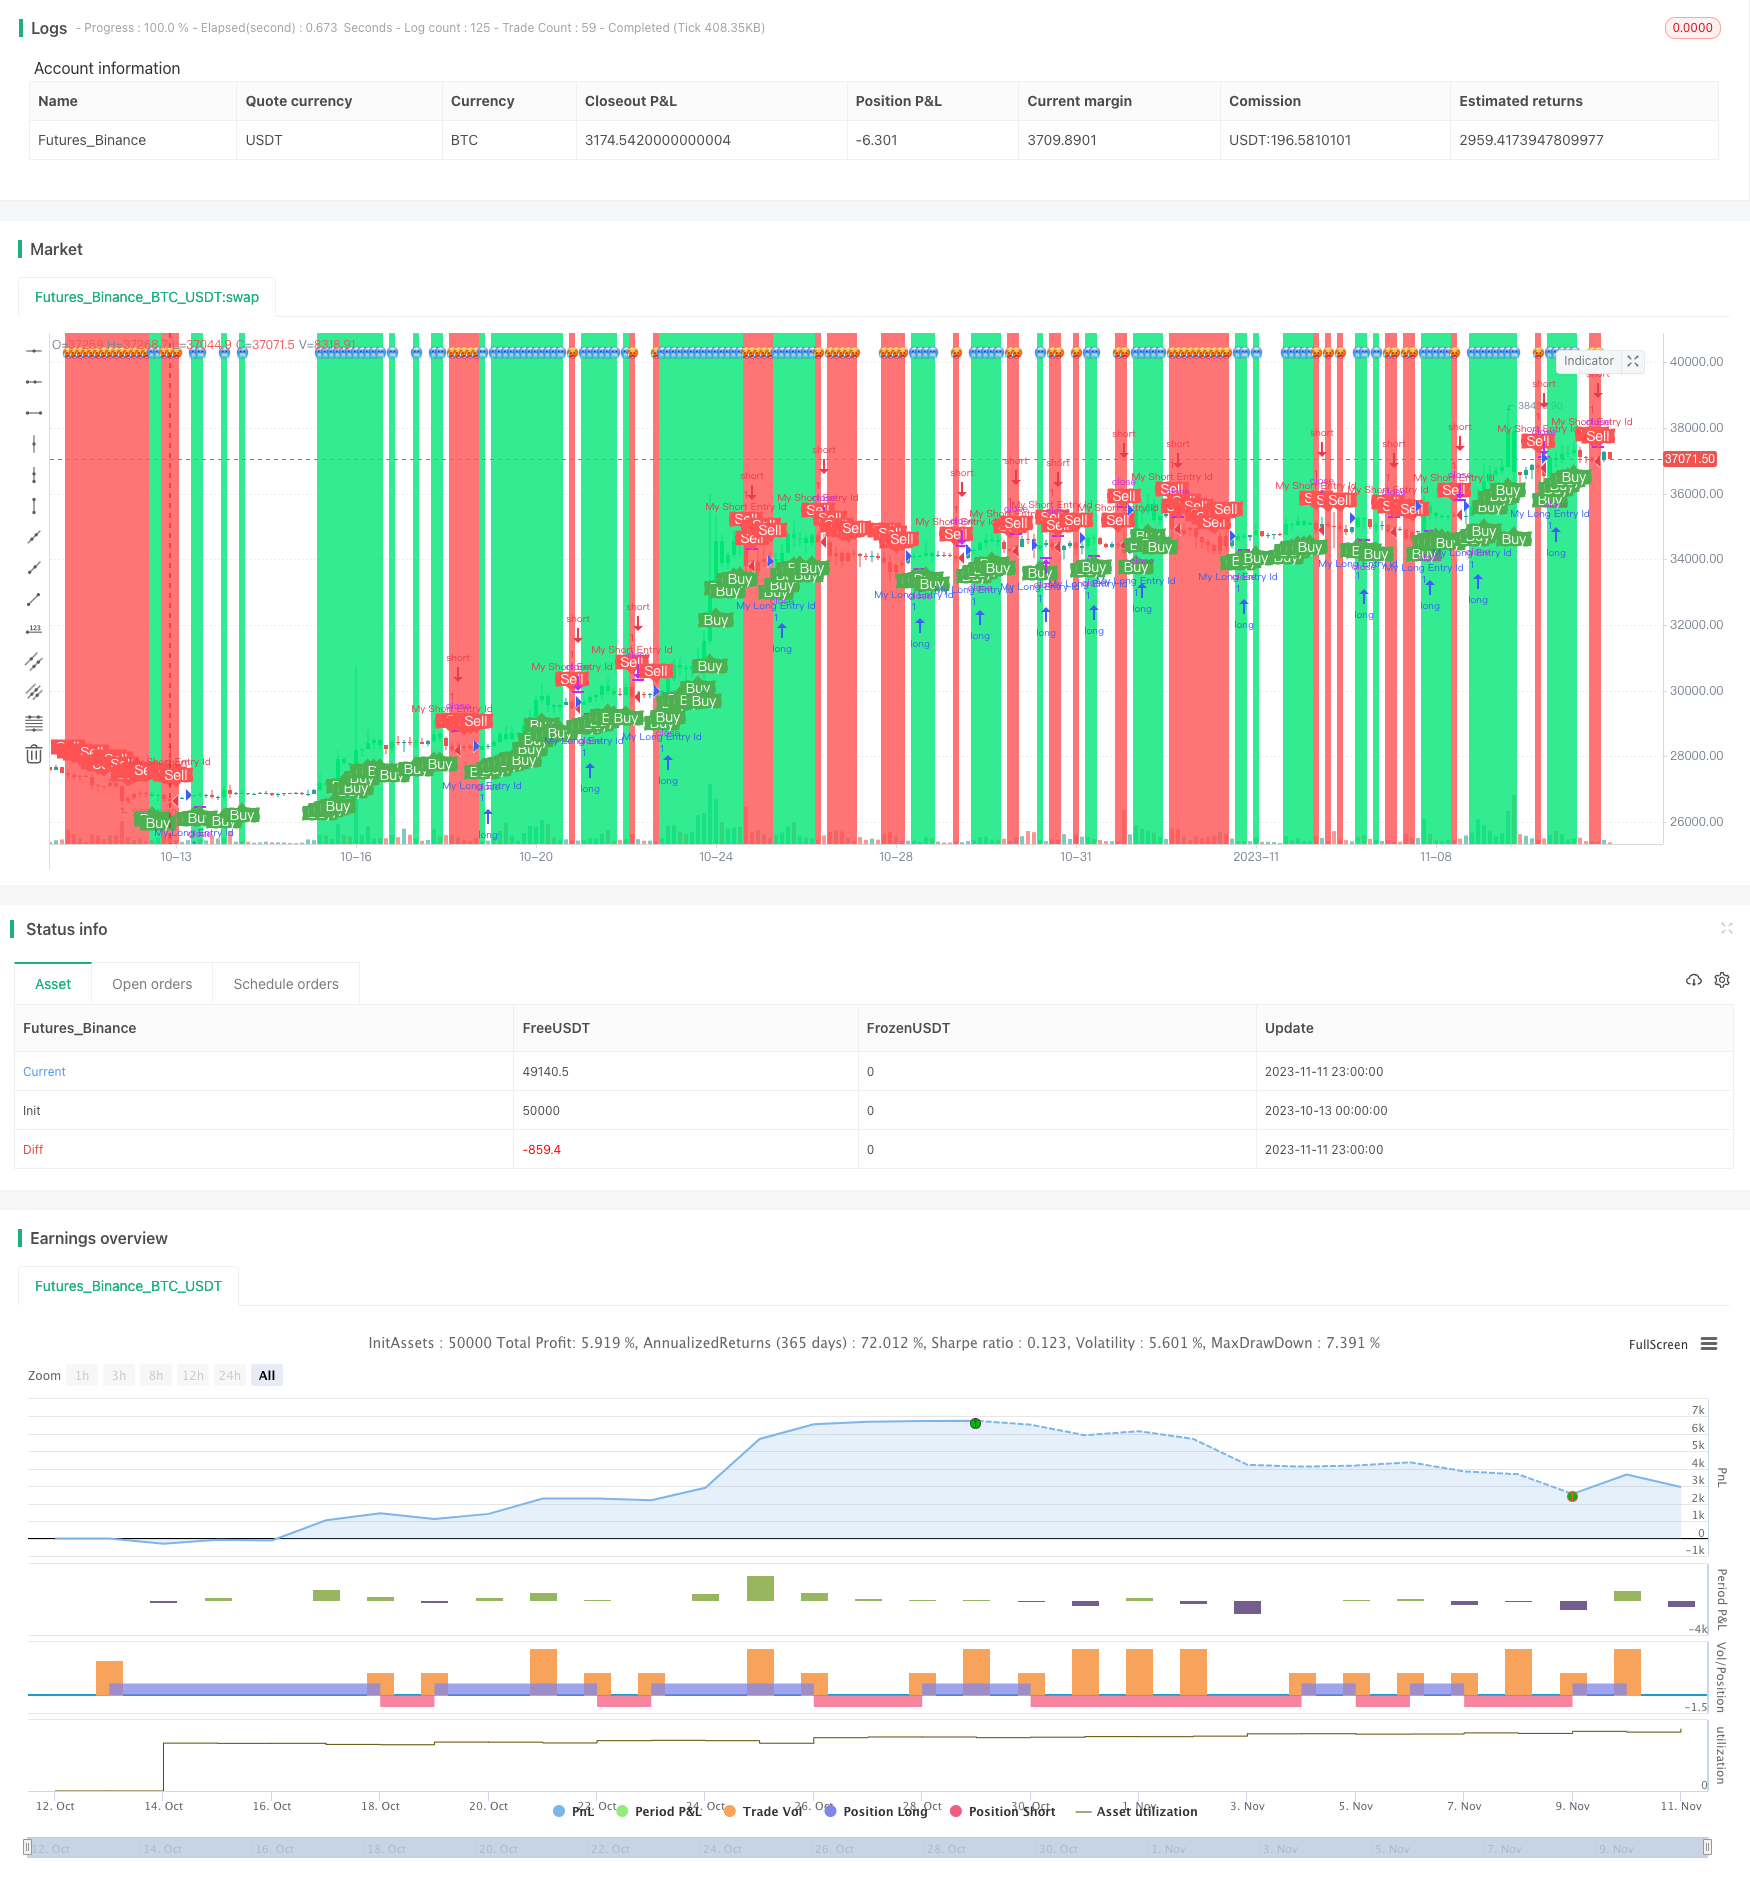Toggle PnL series in legend
This screenshot has width=1750, height=1886.
tap(574, 1811)
